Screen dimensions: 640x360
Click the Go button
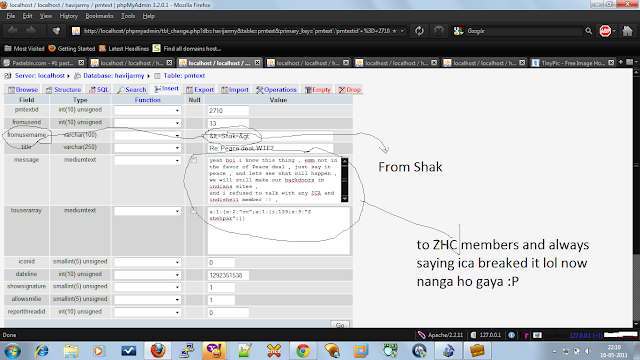pos(340,325)
